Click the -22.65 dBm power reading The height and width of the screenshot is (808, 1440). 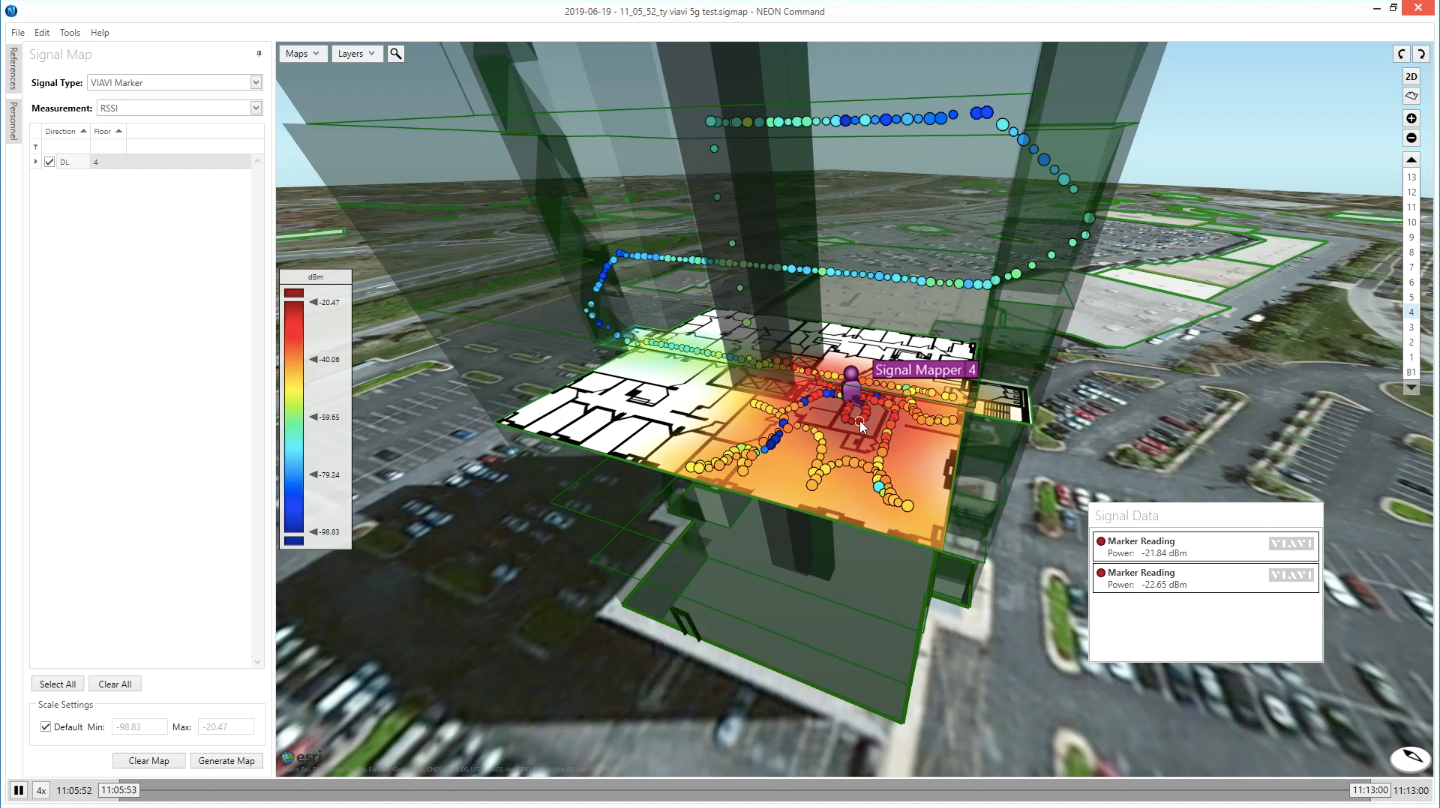[1164, 585]
